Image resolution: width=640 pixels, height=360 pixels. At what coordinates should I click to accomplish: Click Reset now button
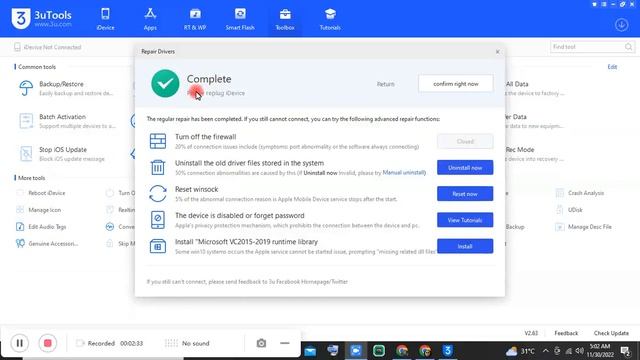point(465,194)
